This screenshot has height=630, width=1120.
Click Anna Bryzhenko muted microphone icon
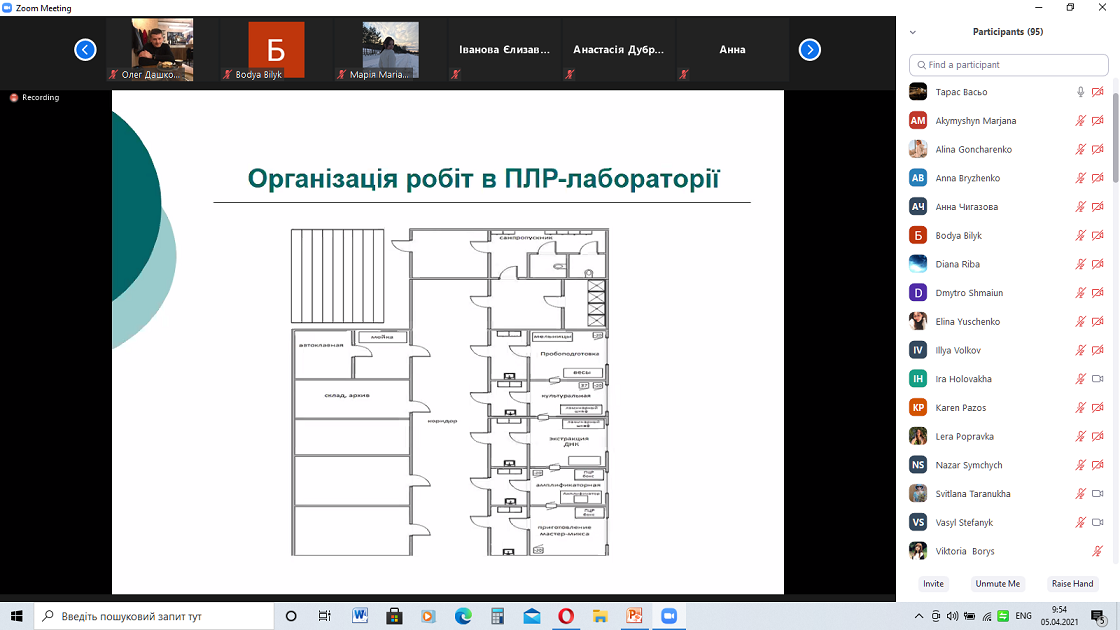1081,178
